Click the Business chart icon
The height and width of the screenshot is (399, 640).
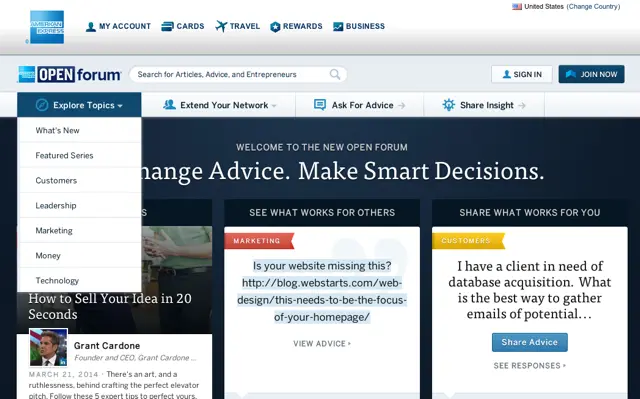338,27
